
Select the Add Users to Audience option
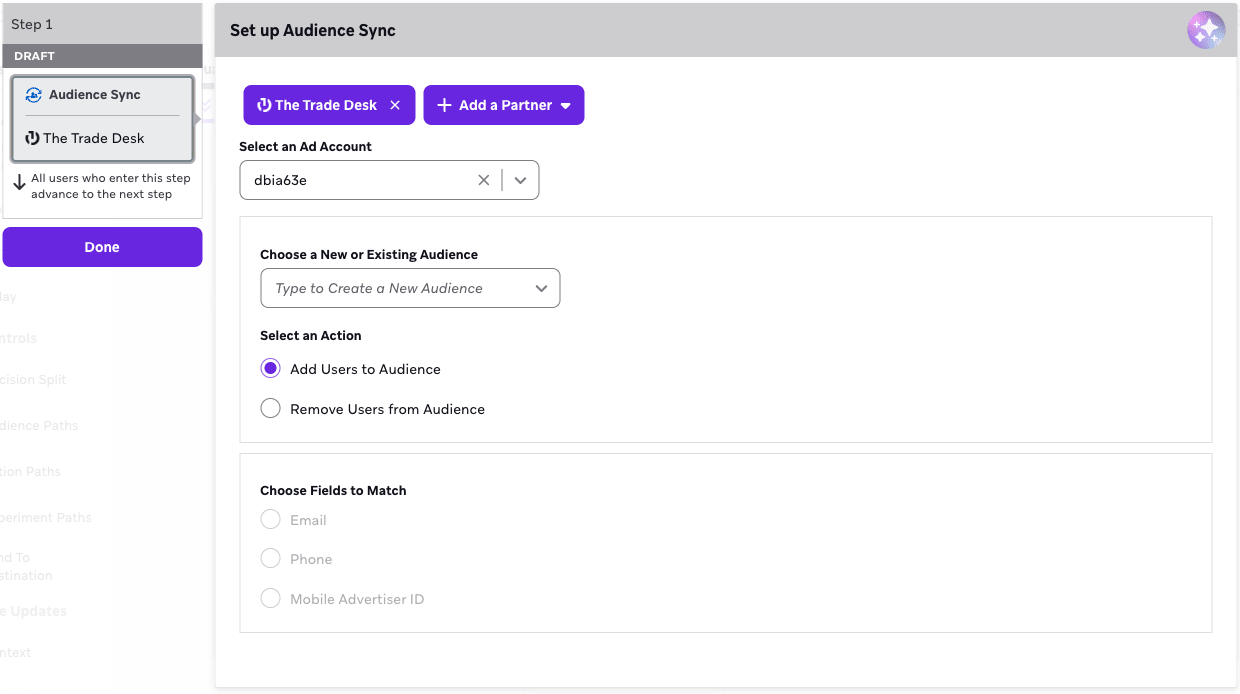point(270,368)
